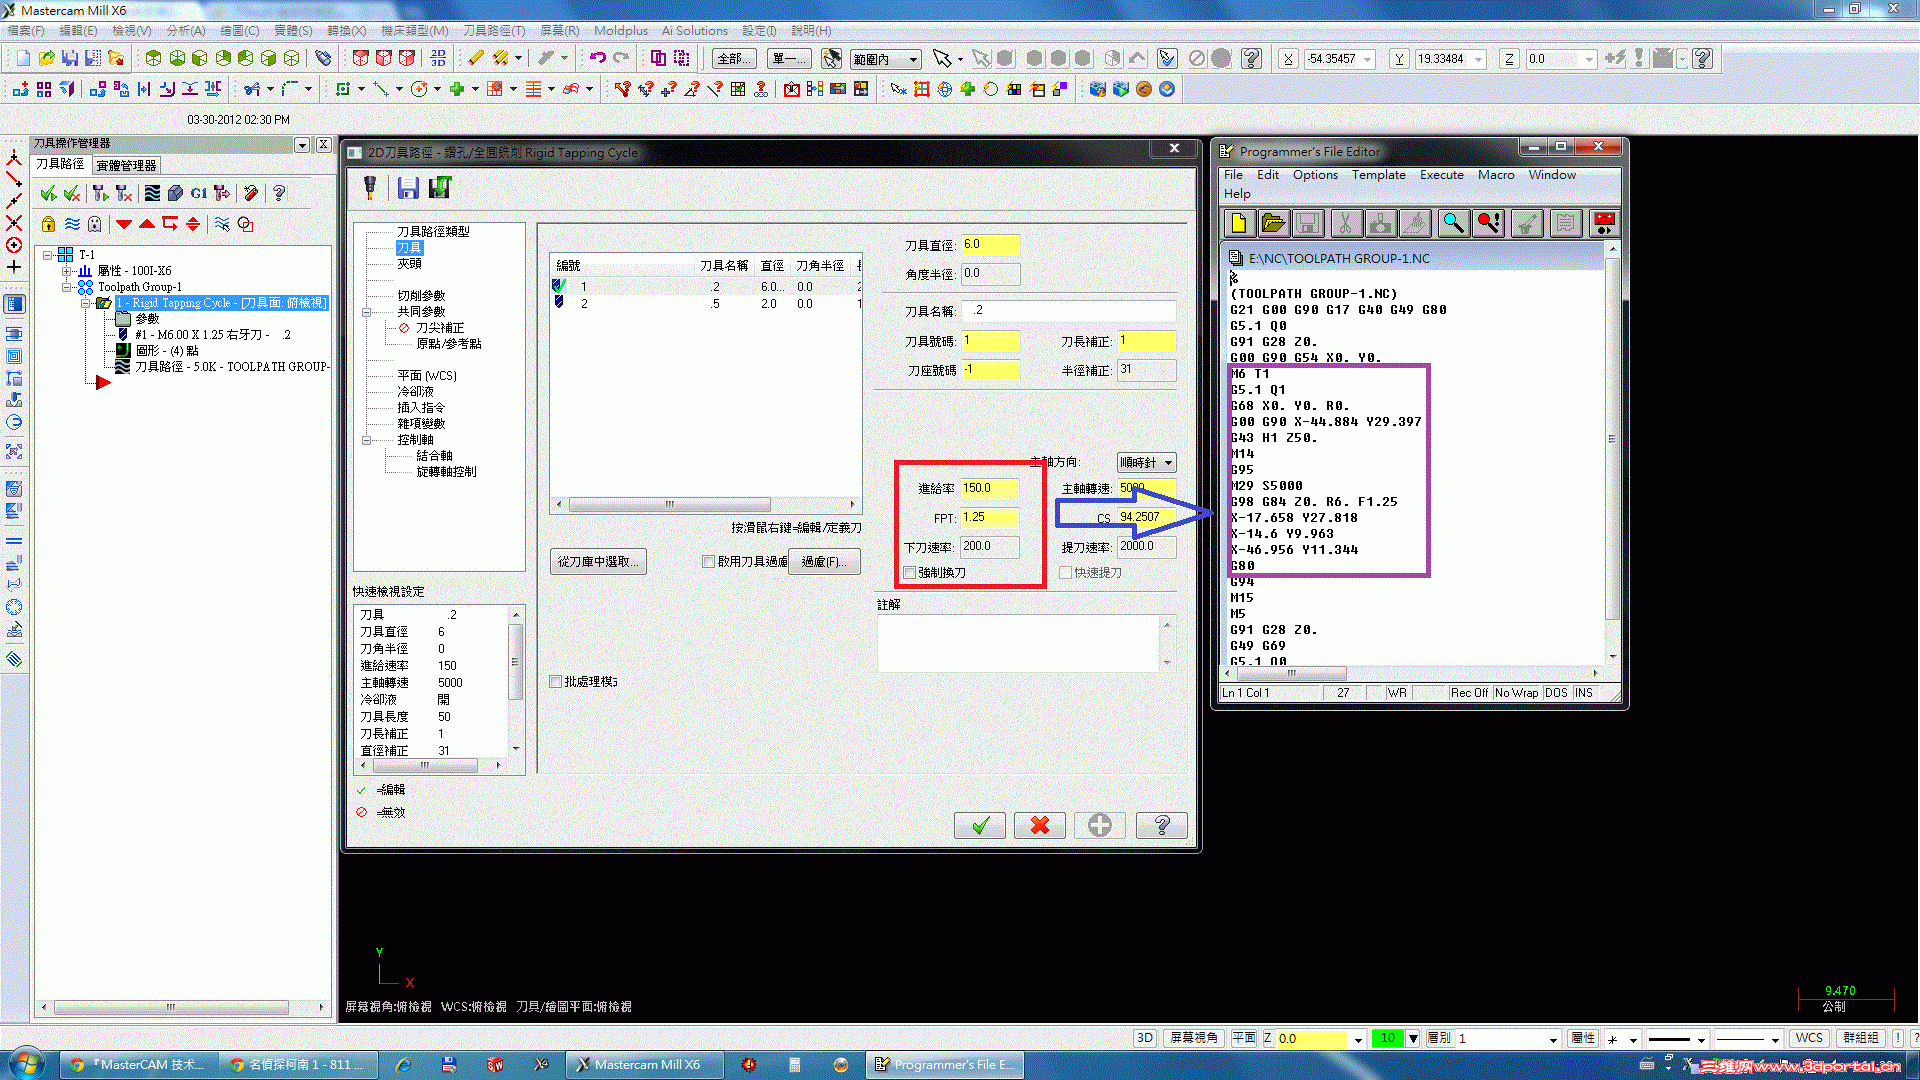Screen dimensions: 1920x1080
Task: Click the lock operations padlock icon
Action: click(x=48, y=224)
